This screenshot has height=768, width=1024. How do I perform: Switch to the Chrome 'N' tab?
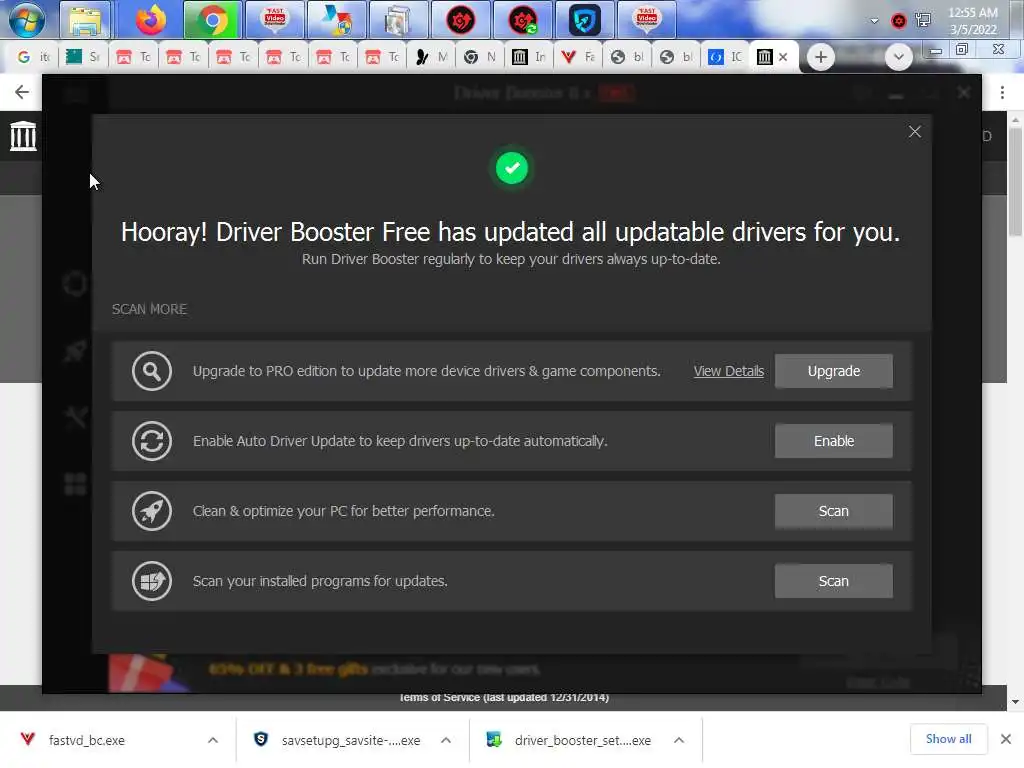pos(480,57)
